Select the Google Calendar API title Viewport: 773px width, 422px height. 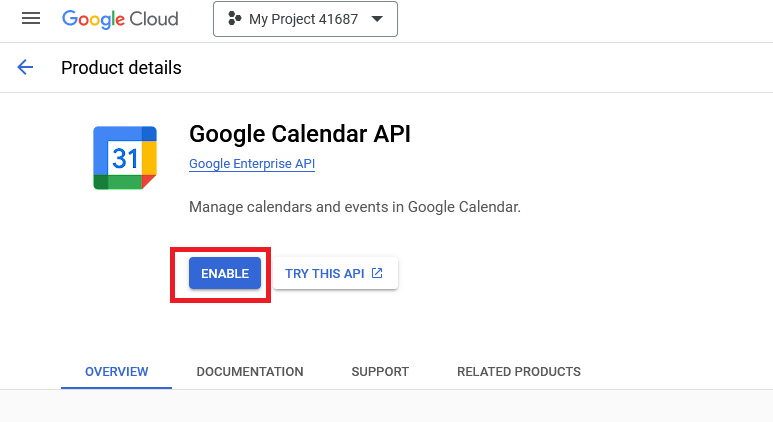tap(300, 134)
